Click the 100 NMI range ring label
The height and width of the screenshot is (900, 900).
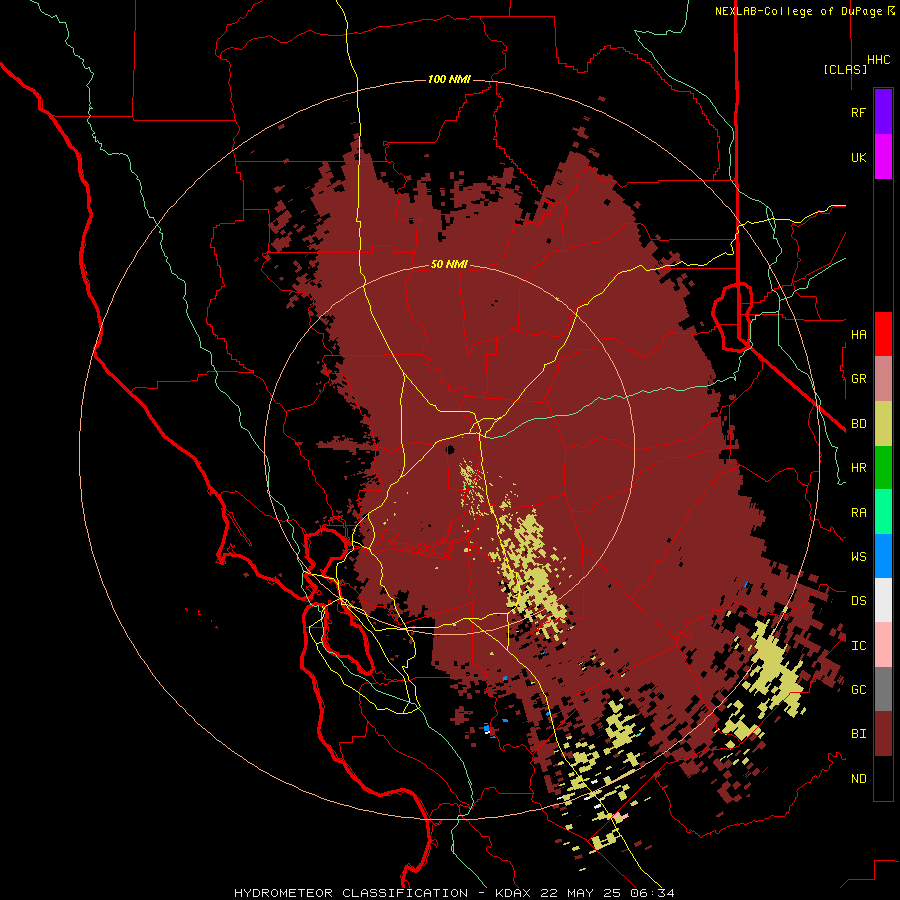(x=449, y=79)
